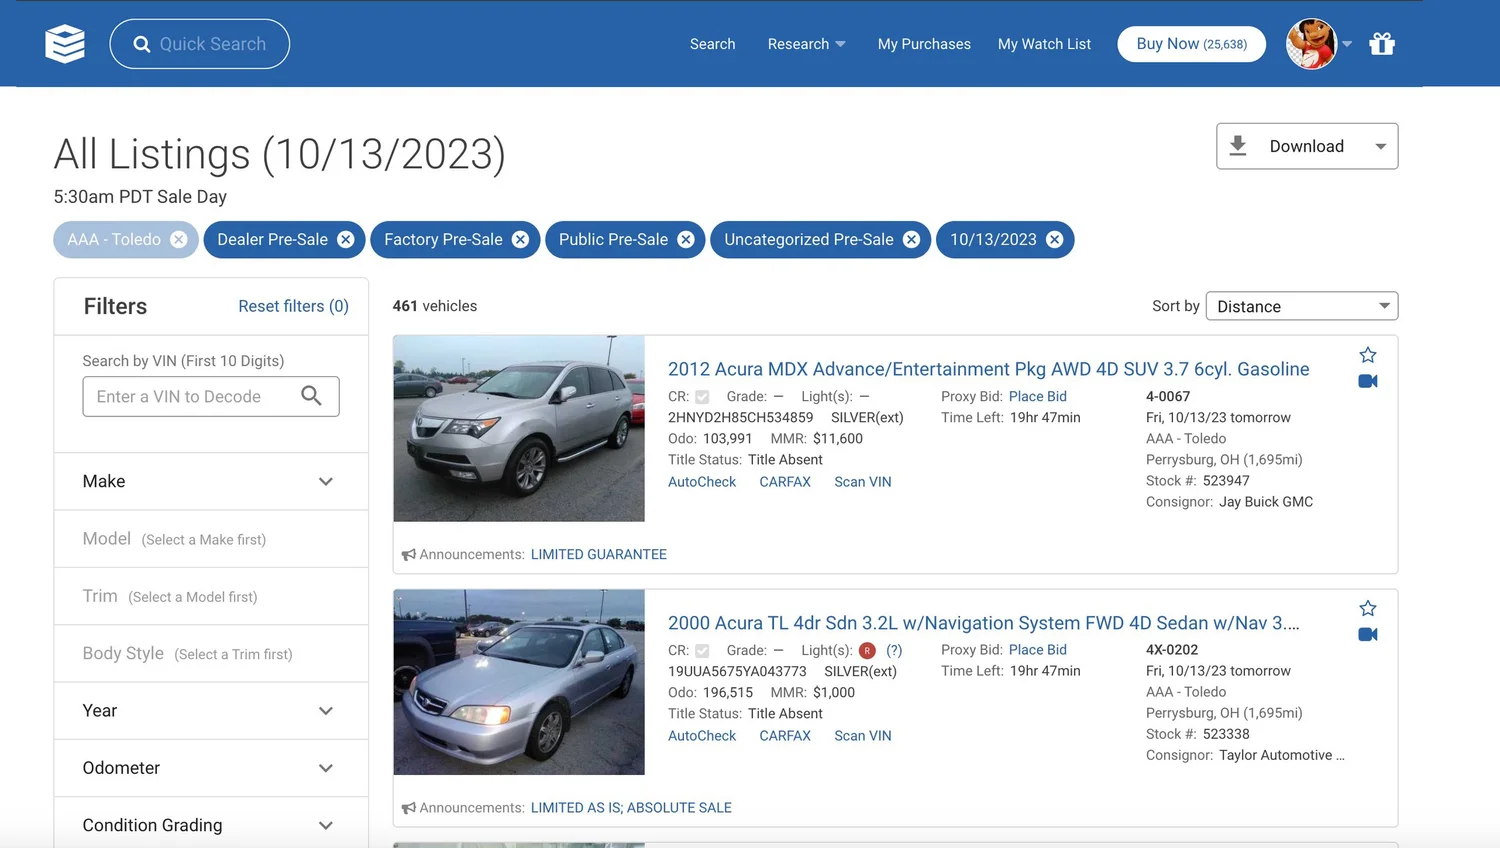1500x848 pixels.
Task: Click the Quick Search magnifier icon
Action: 142,43
